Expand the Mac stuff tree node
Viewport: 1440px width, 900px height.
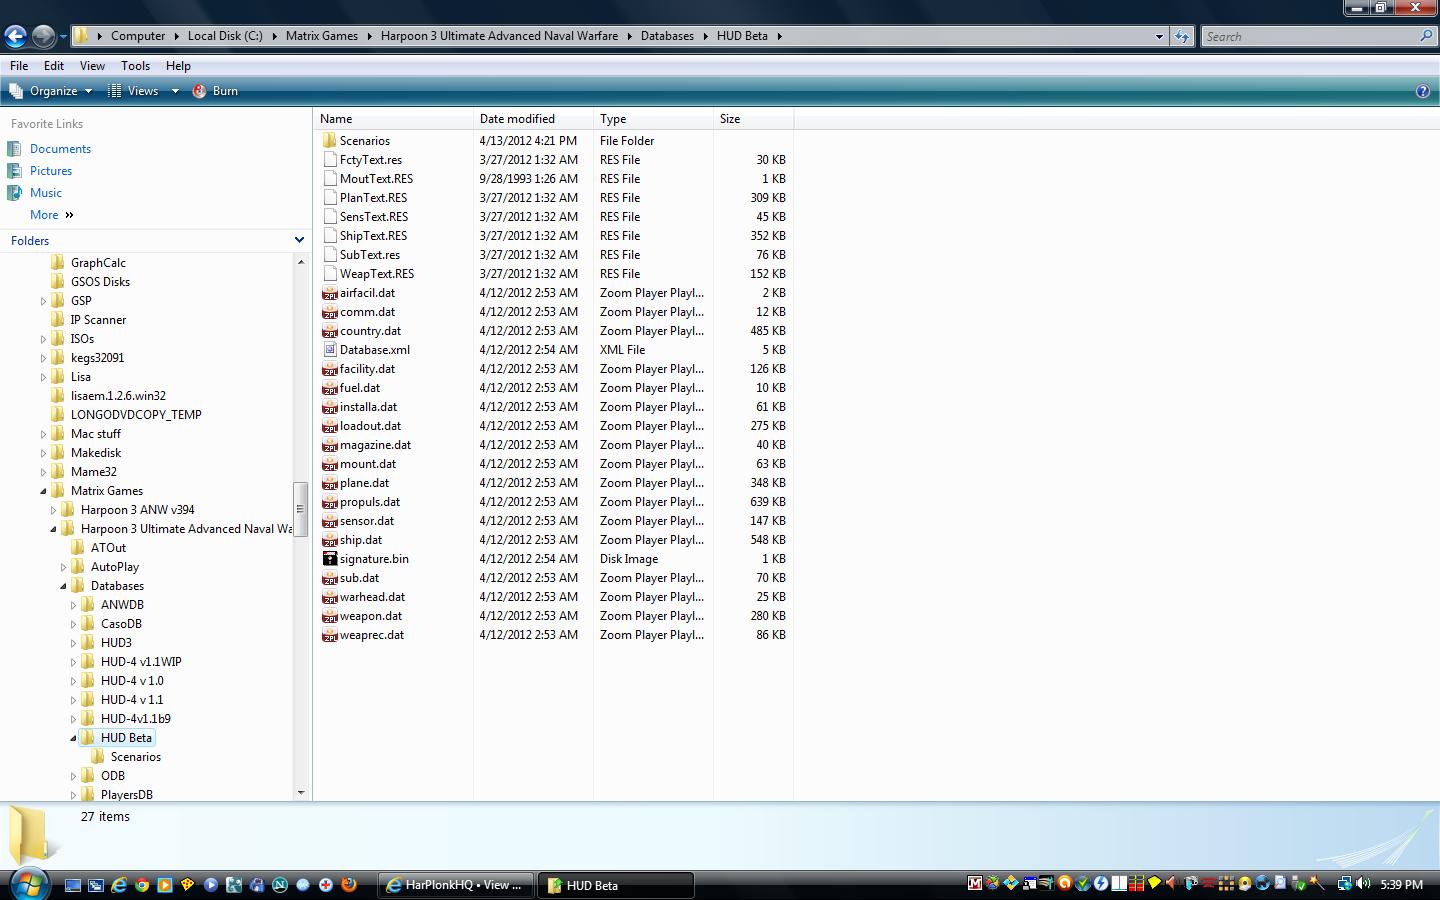click(x=43, y=434)
